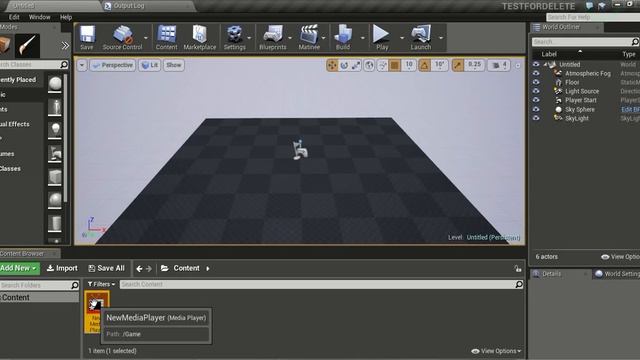Open the Show viewport menu
This screenshot has width=640, height=360.
[173, 65]
